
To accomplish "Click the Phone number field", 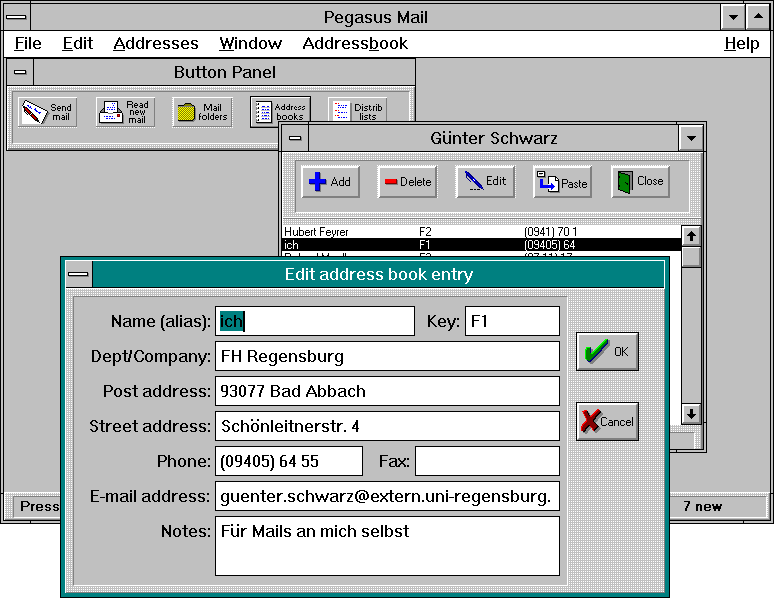I will click(289, 461).
